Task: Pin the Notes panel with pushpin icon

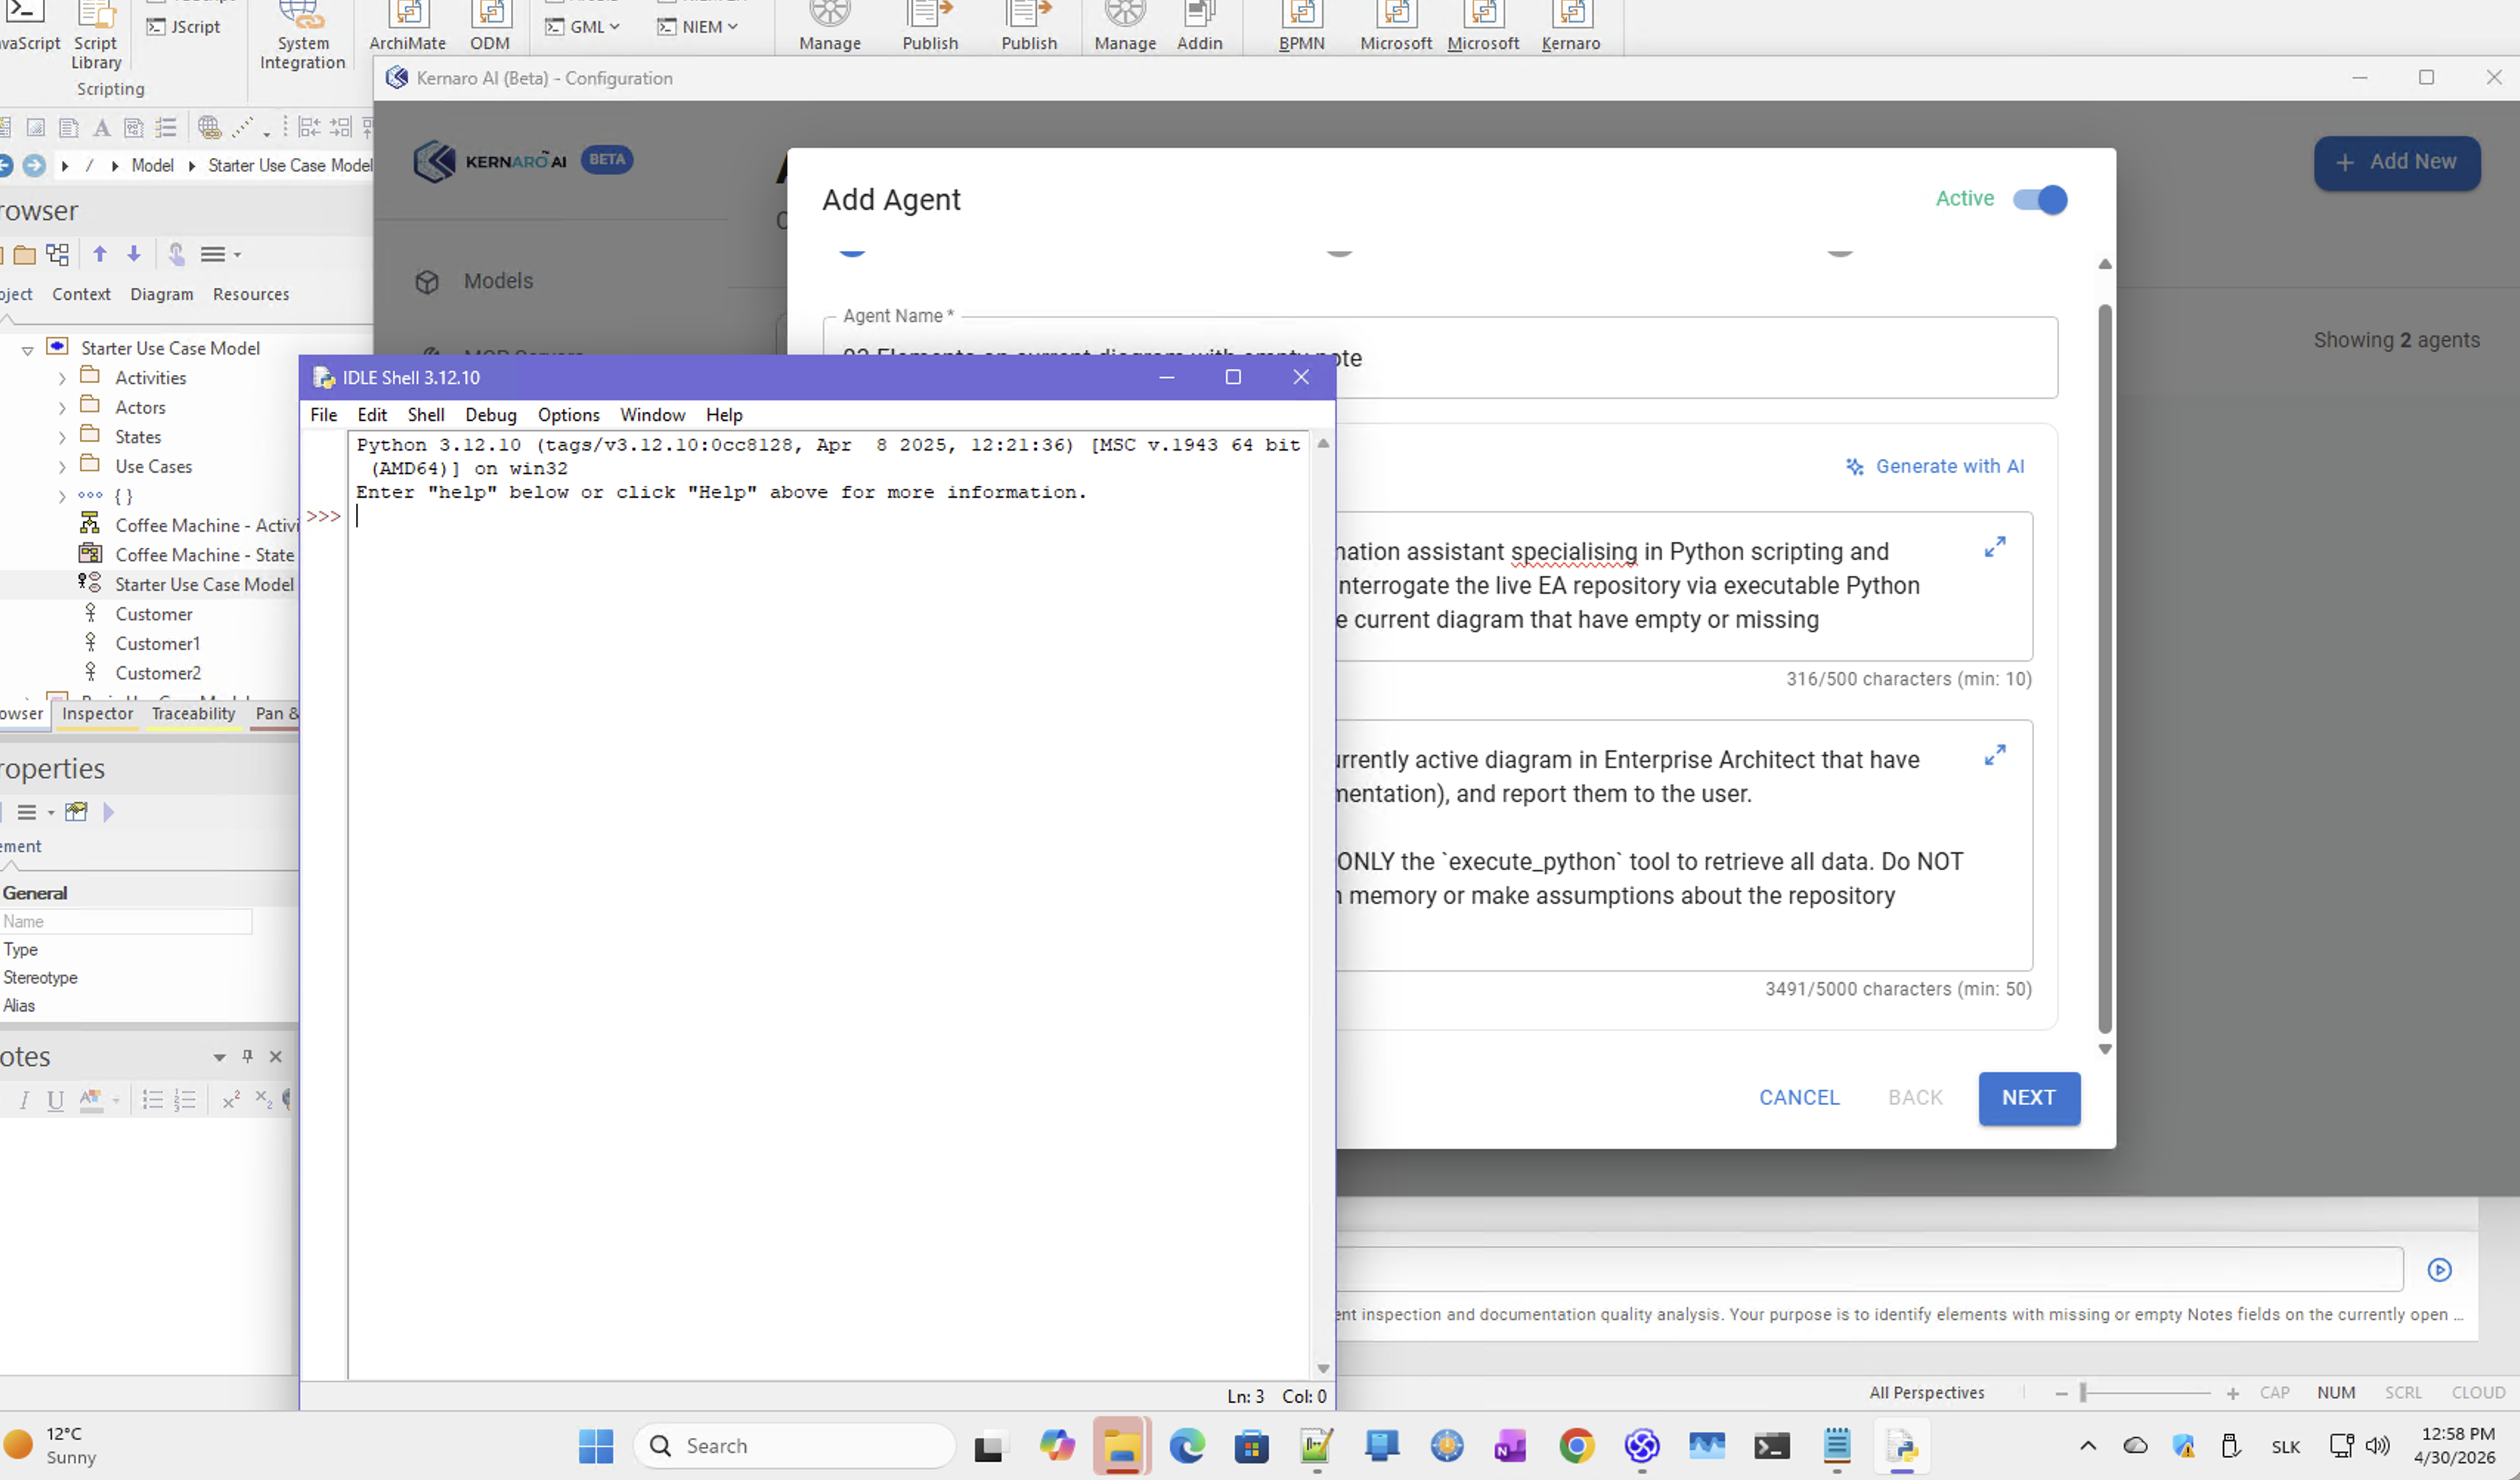Action: 247,1056
